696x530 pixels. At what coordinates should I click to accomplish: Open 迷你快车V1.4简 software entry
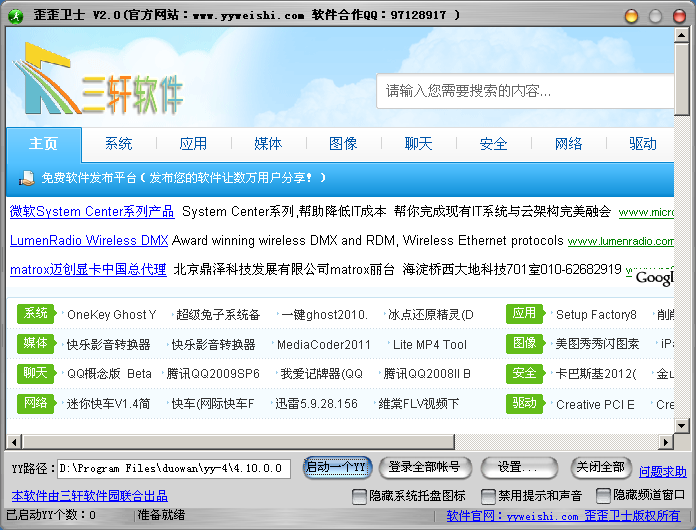tap(108, 404)
